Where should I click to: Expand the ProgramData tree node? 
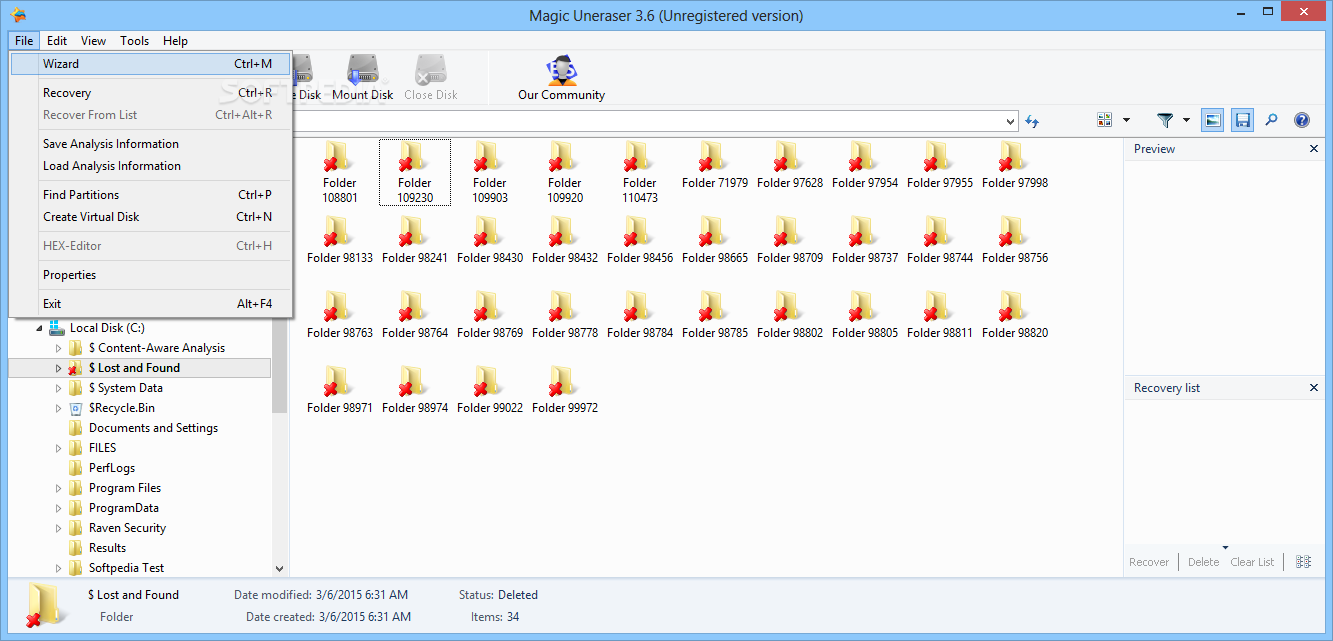pos(58,508)
